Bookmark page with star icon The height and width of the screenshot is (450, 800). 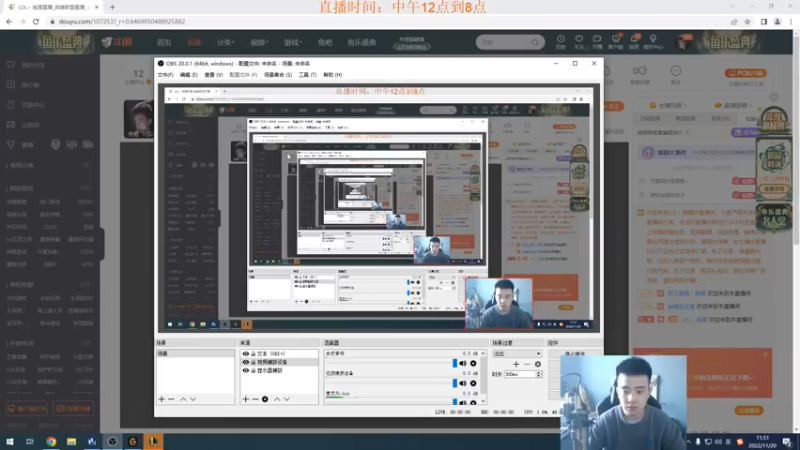(747, 21)
